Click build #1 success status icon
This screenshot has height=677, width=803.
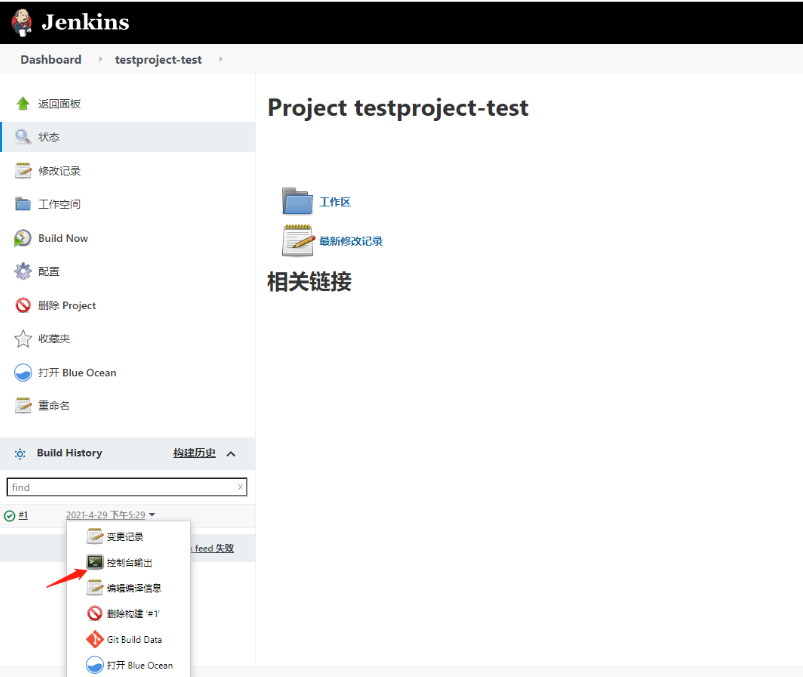(x=9, y=516)
